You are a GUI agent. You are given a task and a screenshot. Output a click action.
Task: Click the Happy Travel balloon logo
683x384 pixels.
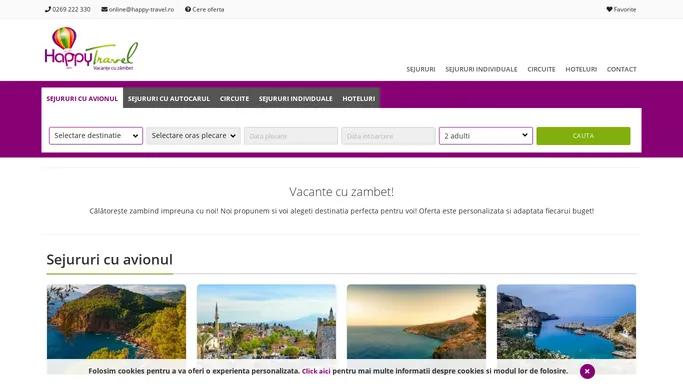click(x=91, y=49)
